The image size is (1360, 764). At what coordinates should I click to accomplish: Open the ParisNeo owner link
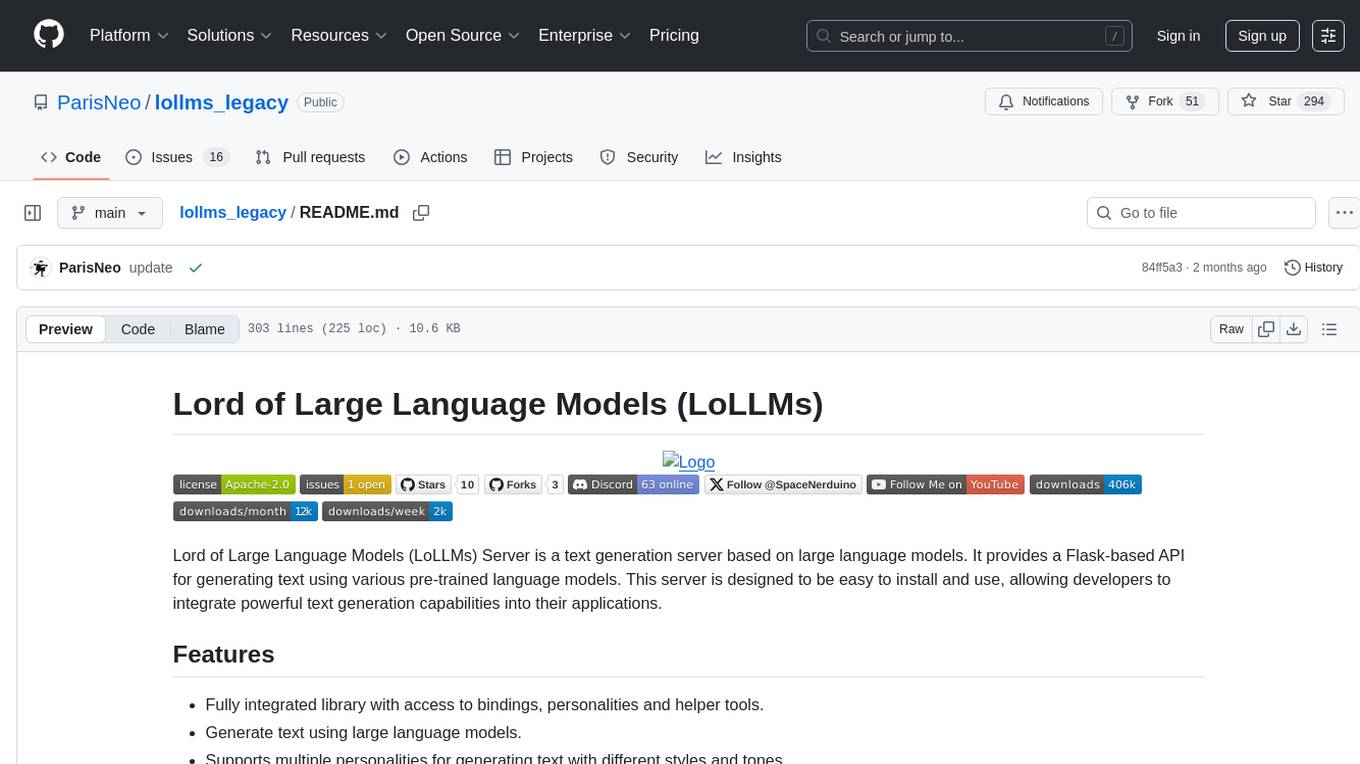point(99,102)
